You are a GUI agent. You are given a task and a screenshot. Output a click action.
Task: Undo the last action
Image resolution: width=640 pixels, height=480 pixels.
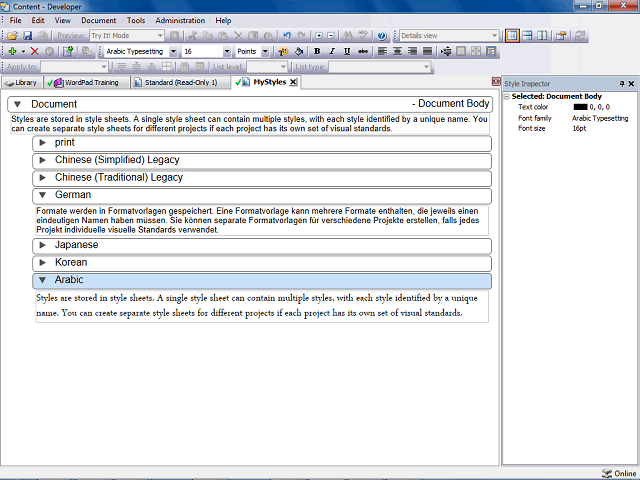(287, 36)
